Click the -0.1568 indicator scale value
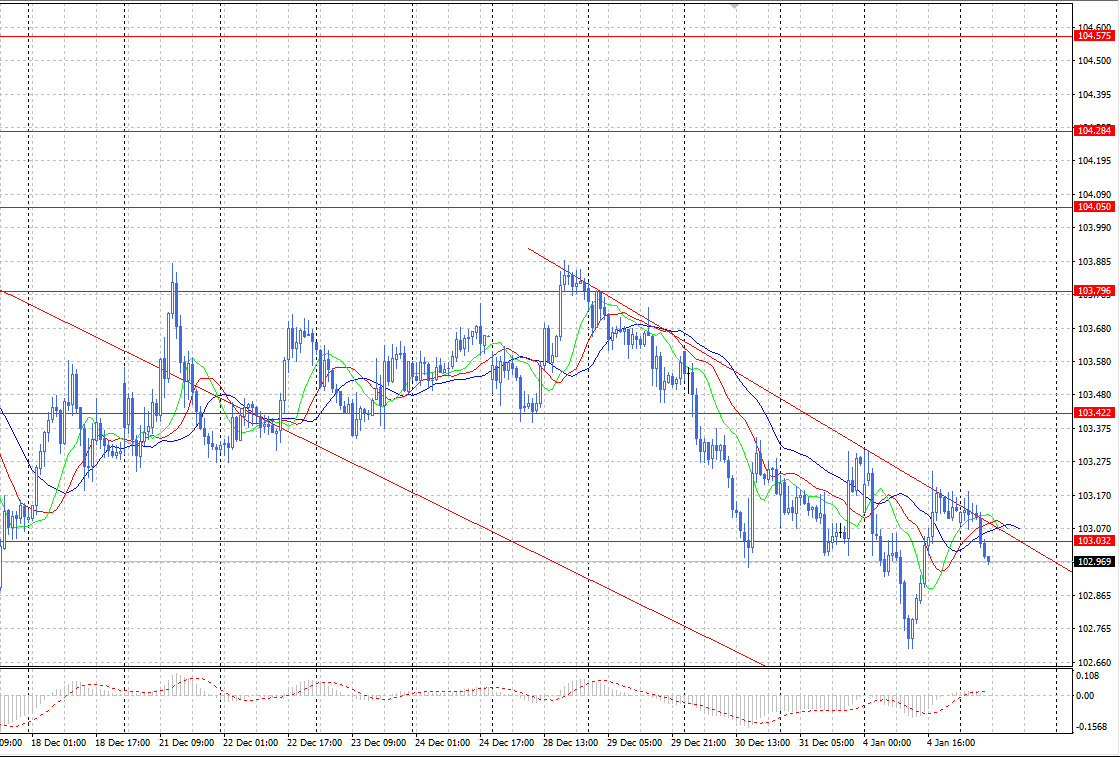The width and height of the screenshot is (1120, 757). [x=1091, y=727]
